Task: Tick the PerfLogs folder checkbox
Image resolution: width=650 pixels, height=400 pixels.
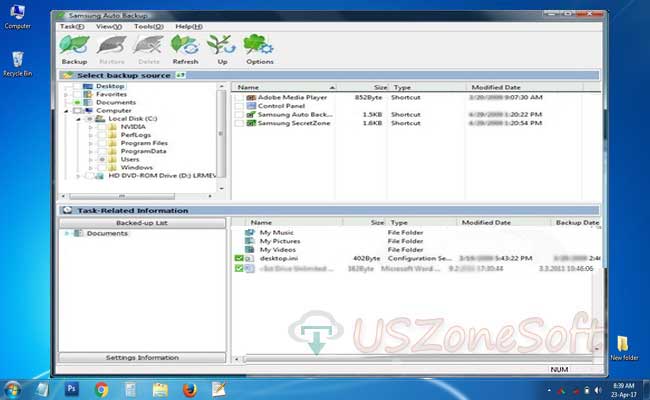Action: (x=102, y=135)
